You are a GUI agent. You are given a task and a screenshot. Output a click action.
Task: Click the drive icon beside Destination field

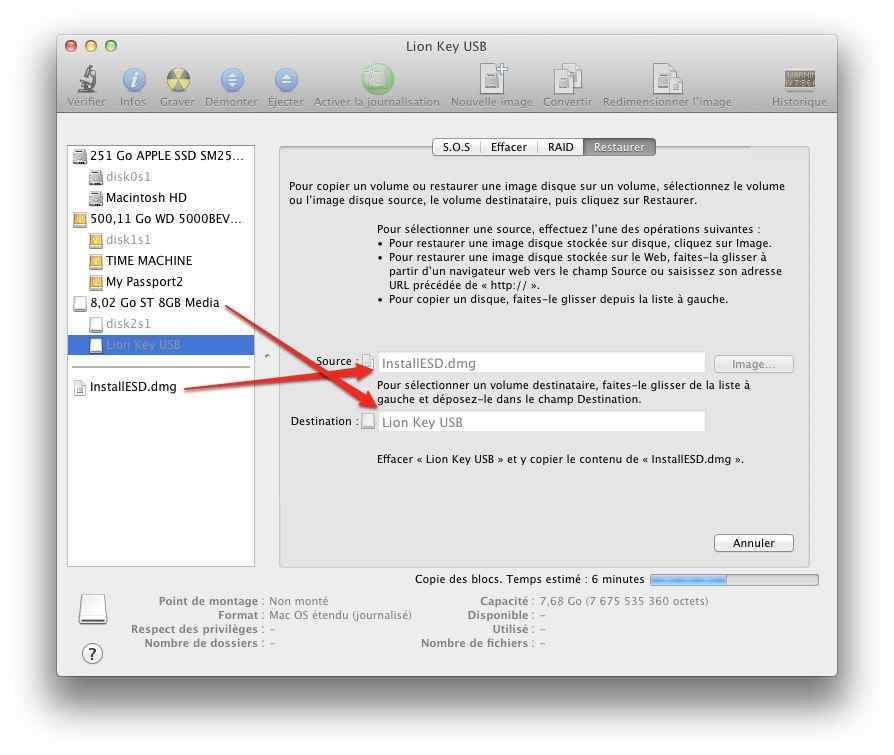368,421
